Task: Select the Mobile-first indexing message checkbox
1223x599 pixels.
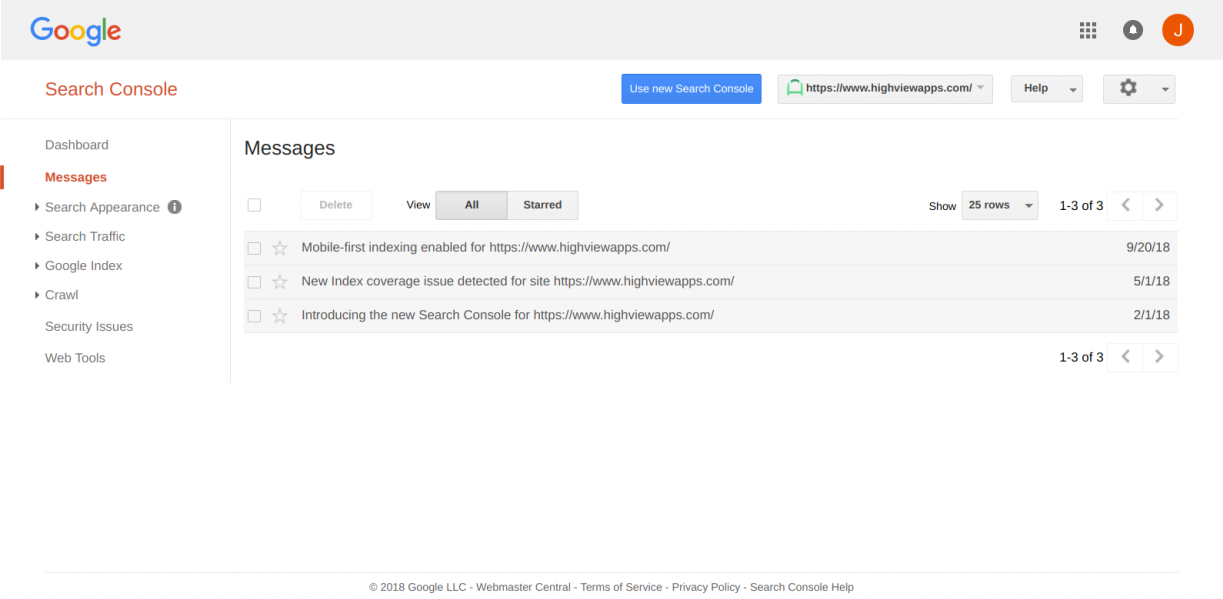Action: tap(254, 248)
